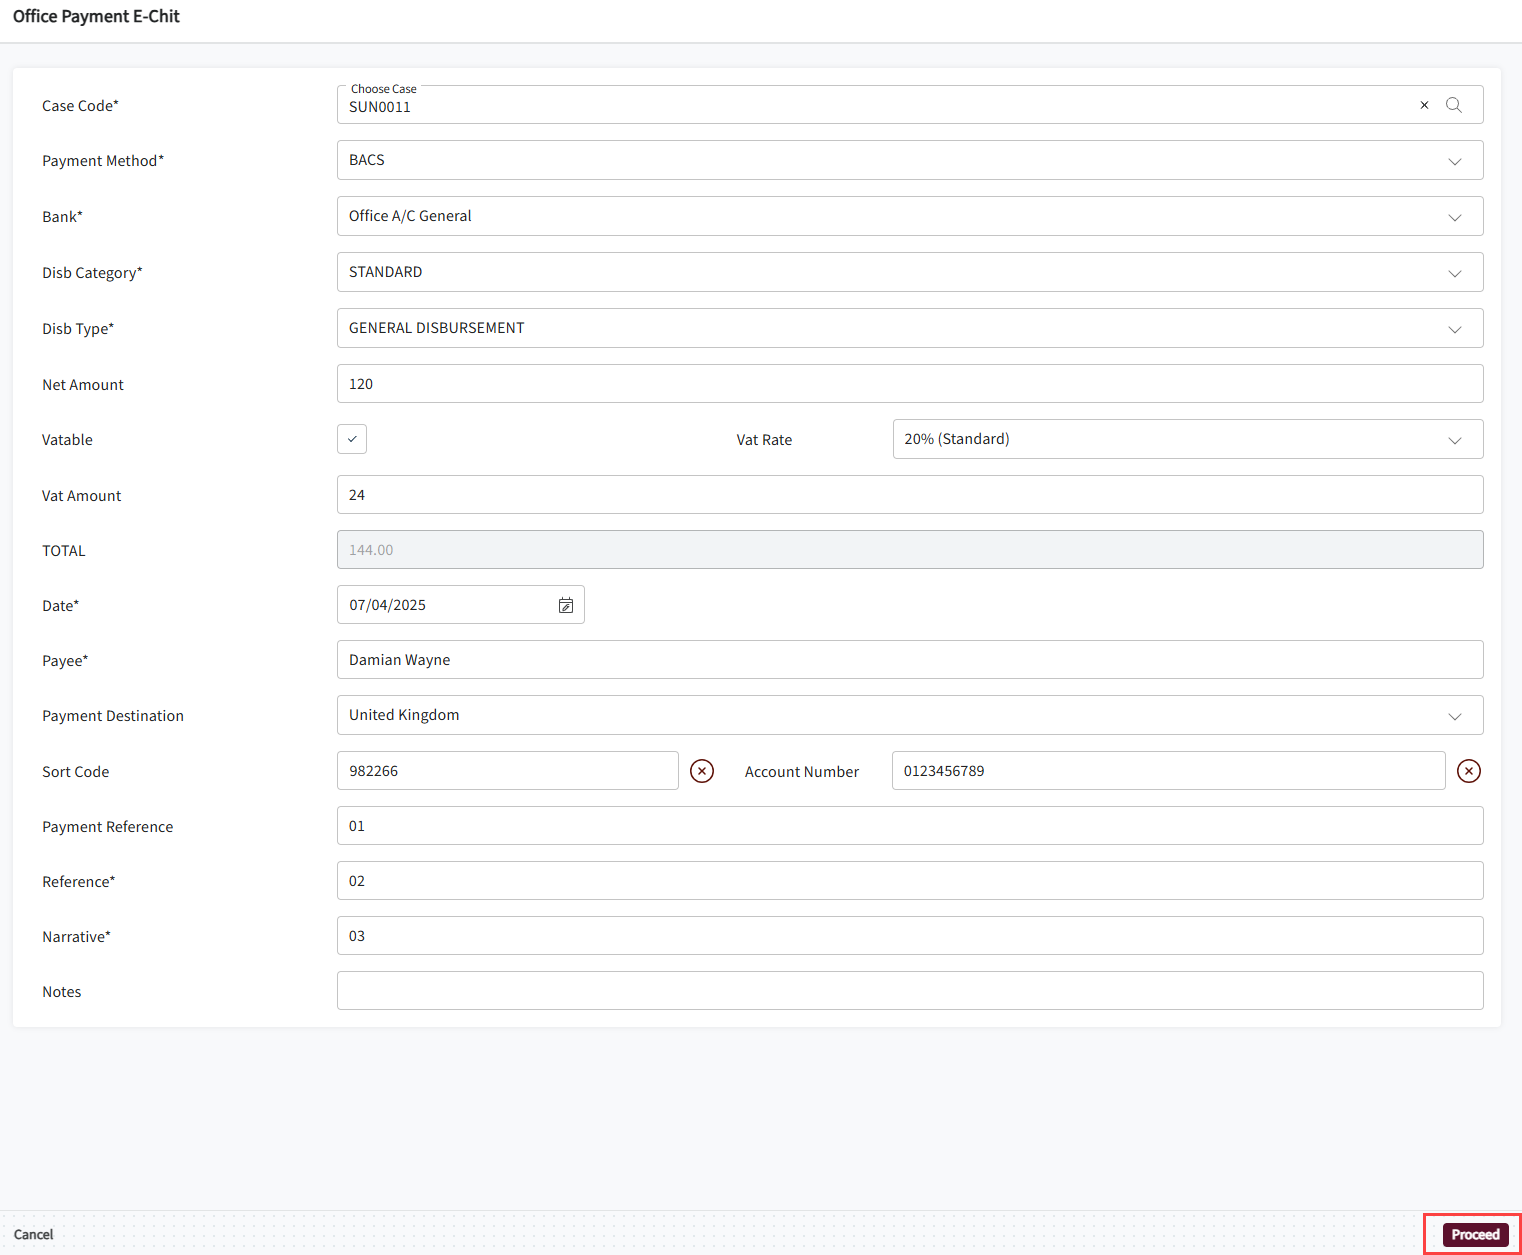The image size is (1522, 1255).
Task: Open the date picker calendar icon
Action: click(566, 605)
